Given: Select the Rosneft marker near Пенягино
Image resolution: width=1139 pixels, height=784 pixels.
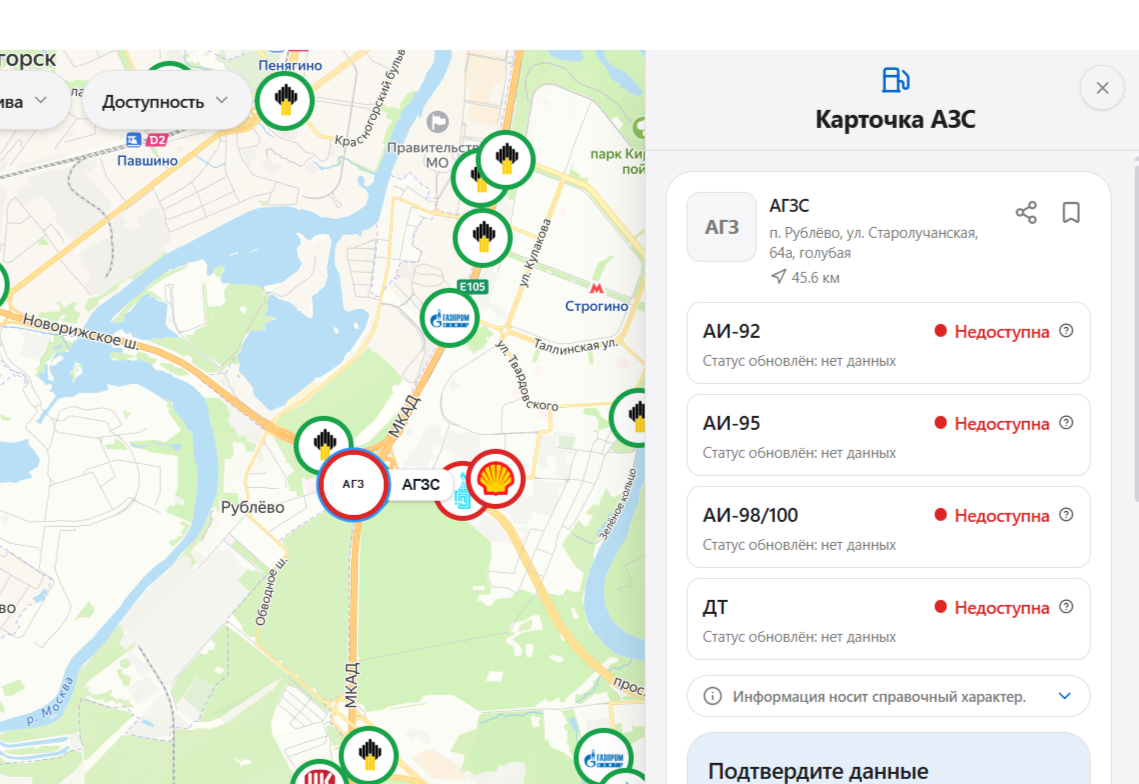Looking at the screenshot, I should pos(285,100).
